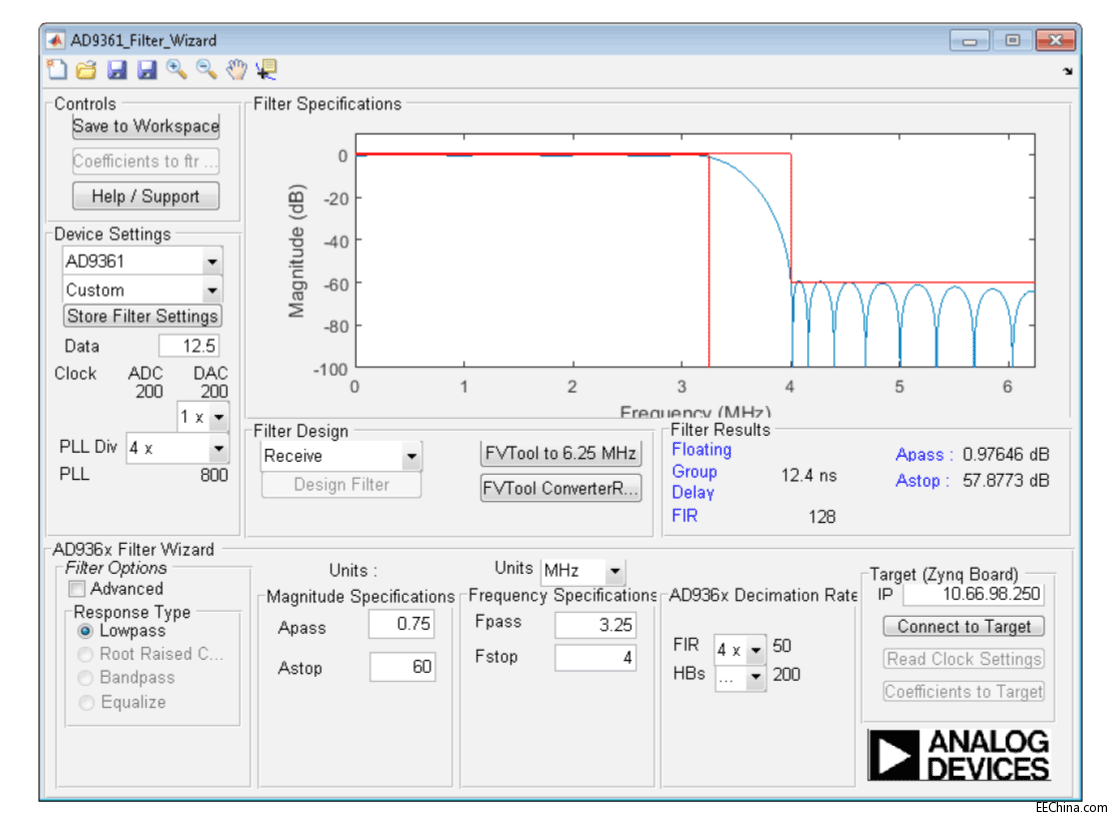Open the 1 x clock multiplier dropdown
Screen dimensions: 1114x821
[x=202, y=417]
